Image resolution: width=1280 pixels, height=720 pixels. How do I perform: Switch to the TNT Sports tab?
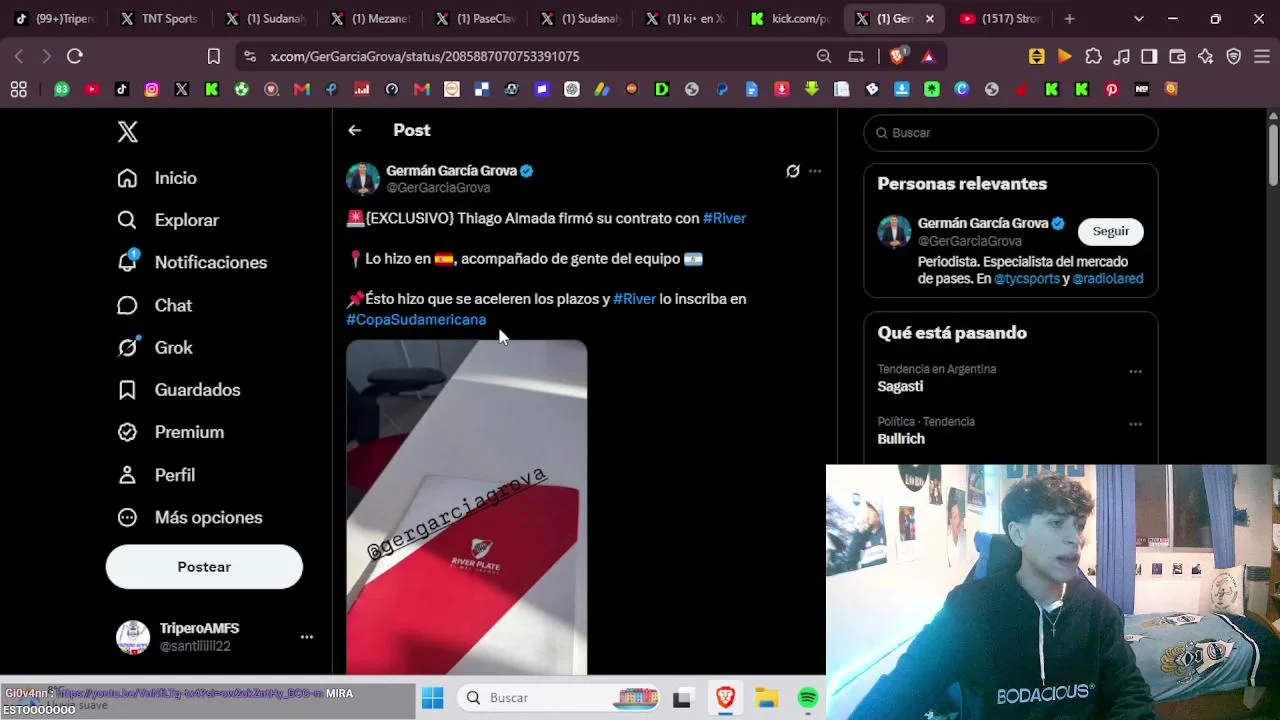coord(159,19)
